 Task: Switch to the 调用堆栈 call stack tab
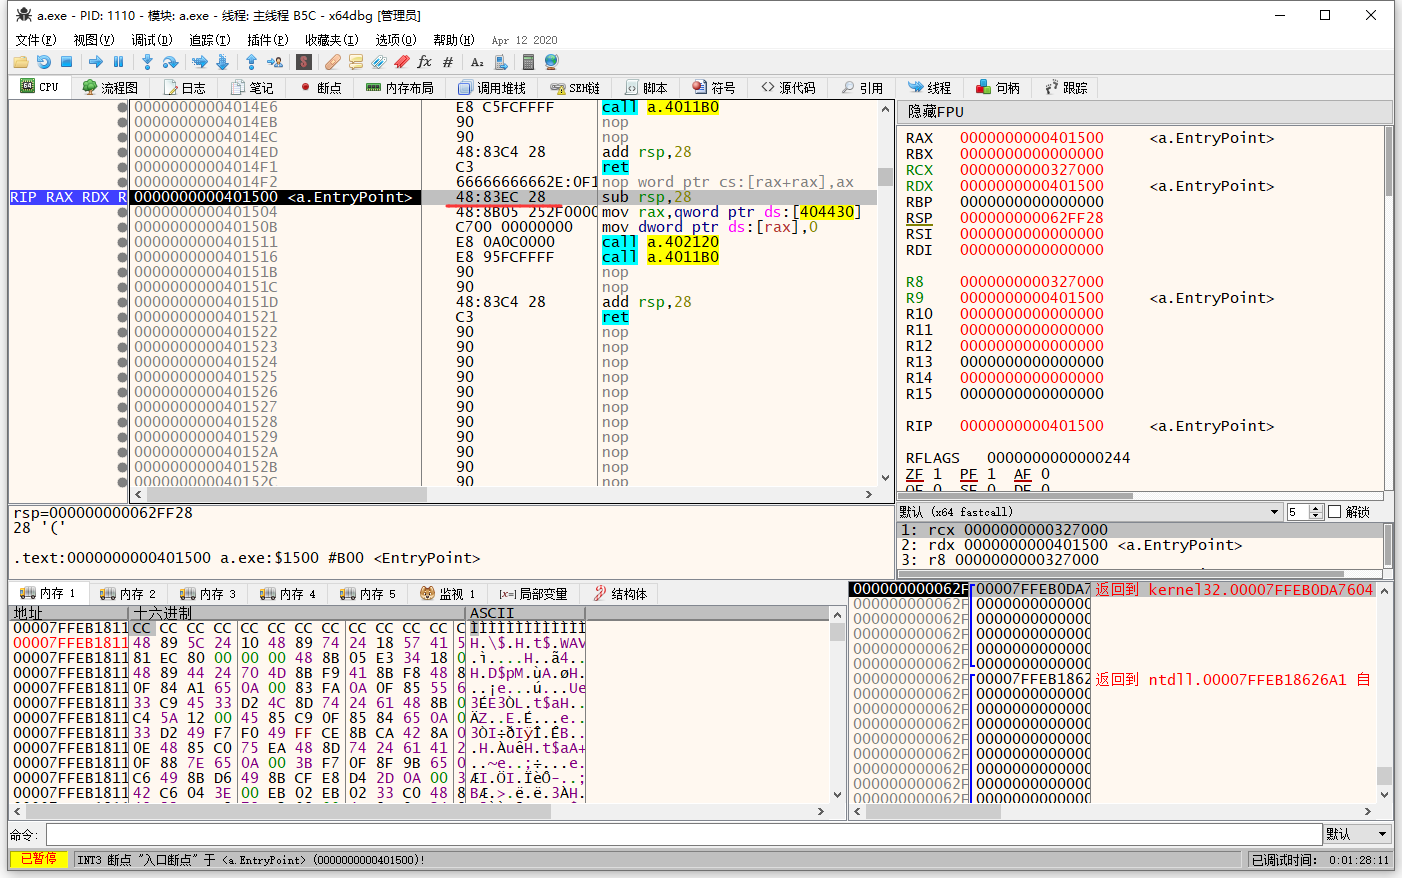492,88
